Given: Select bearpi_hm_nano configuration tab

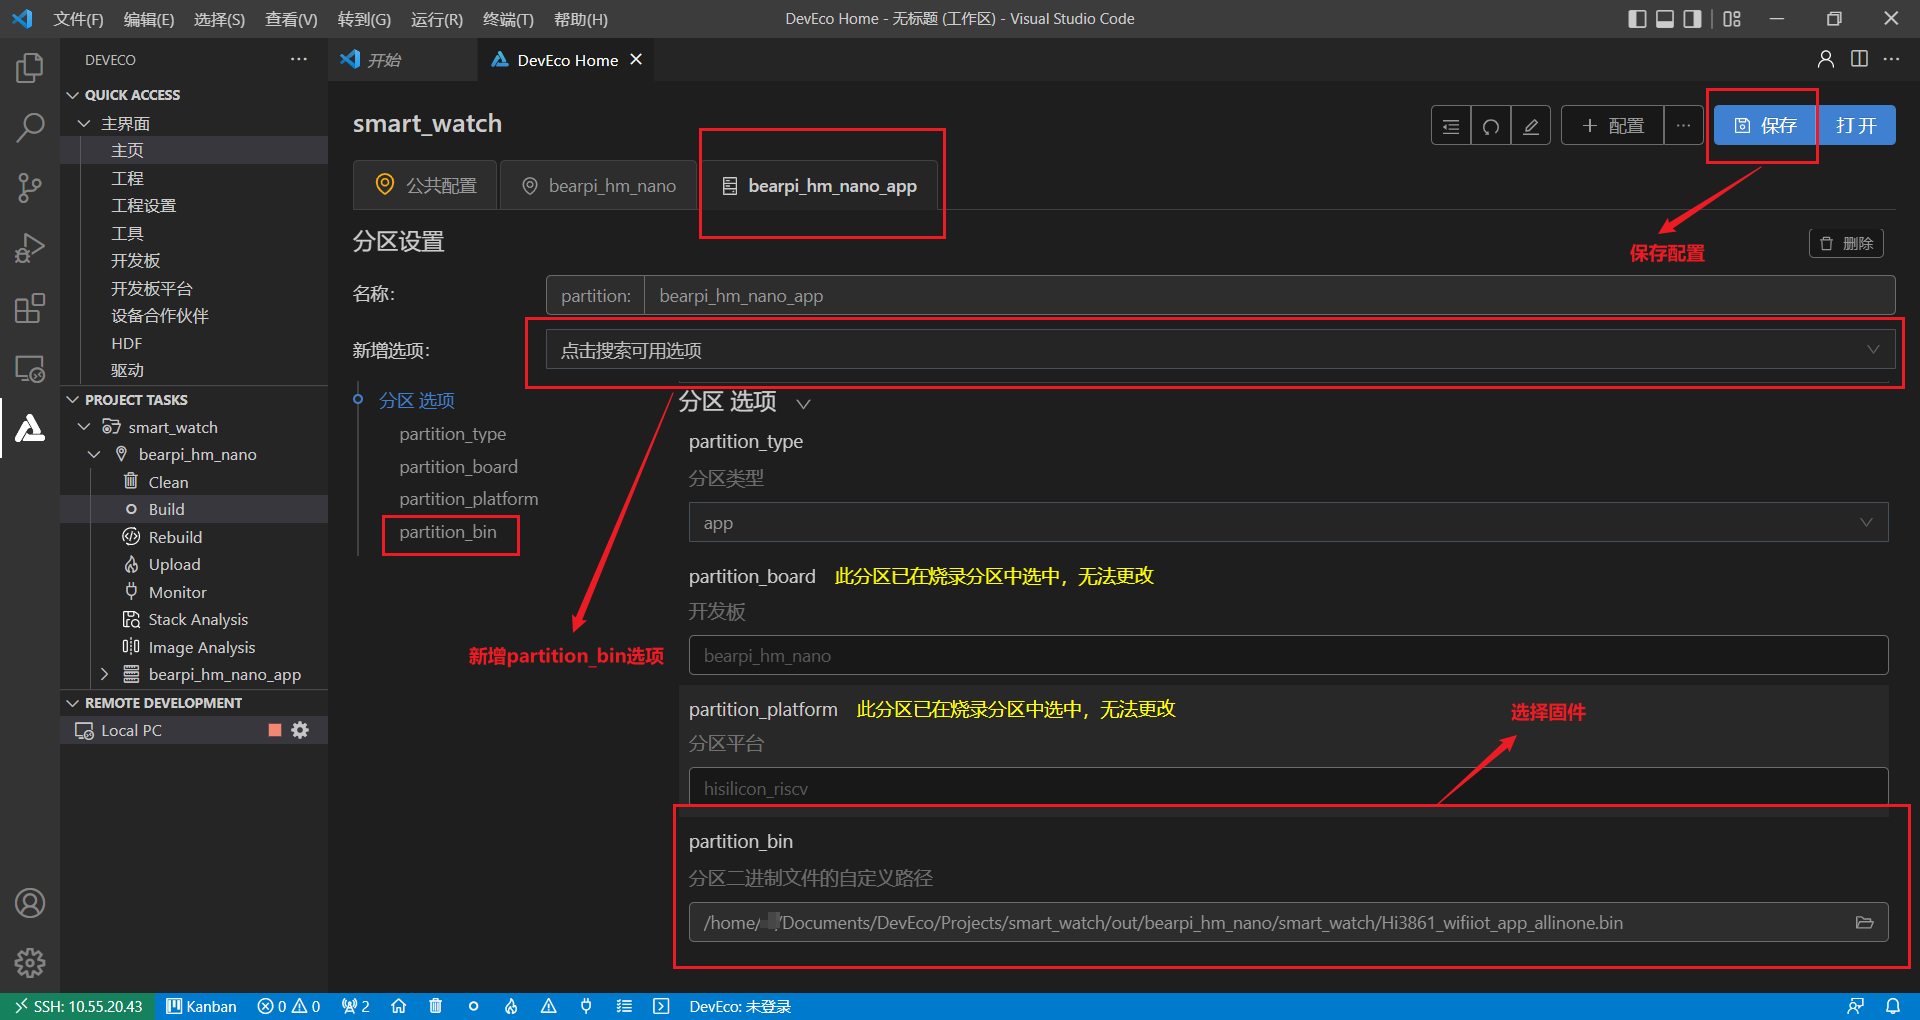Looking at the screenshot, I should (598, 185).
